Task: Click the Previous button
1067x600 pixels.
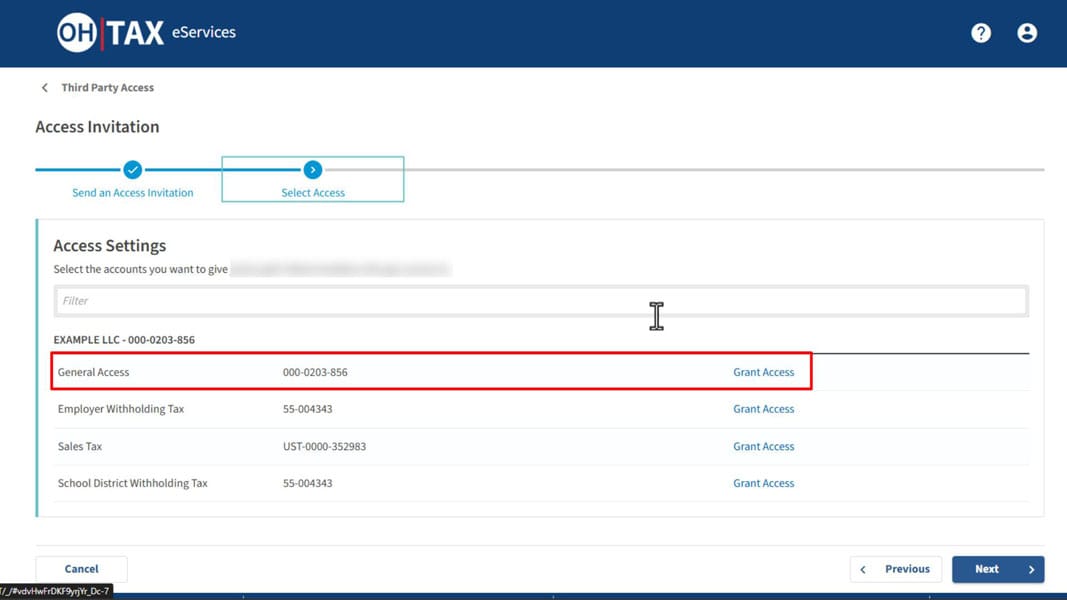Action: click(896, 569)
